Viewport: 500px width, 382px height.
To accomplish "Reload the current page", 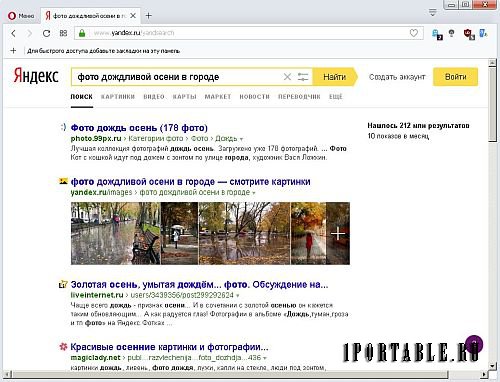I will 46,33.
